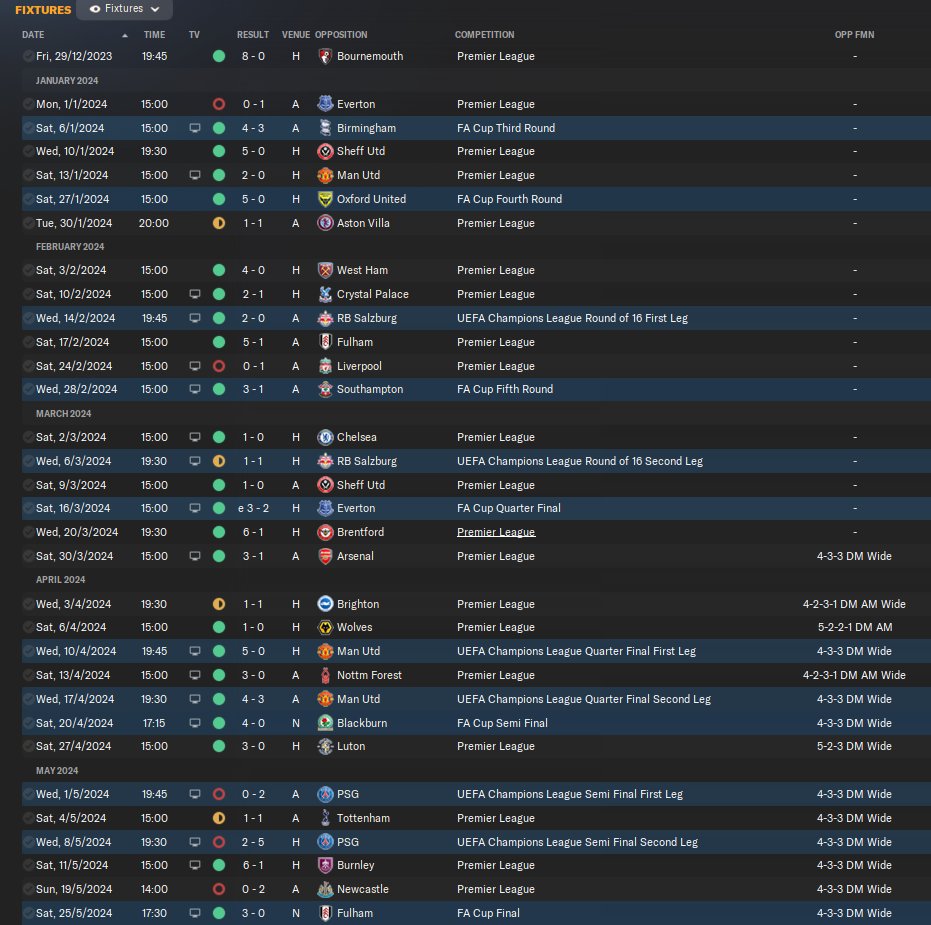Image resolution: width=931 pixels, height=925 pixels.
Task: Open the FA Cup Fifth Round competition link
Action: pyautogui.click(x=505, y=389)
